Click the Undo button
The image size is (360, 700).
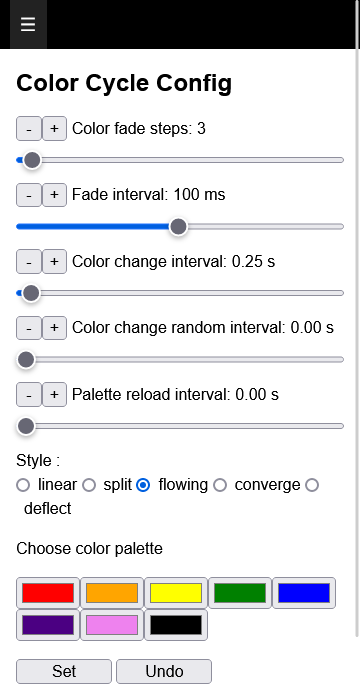click(164, 671)
